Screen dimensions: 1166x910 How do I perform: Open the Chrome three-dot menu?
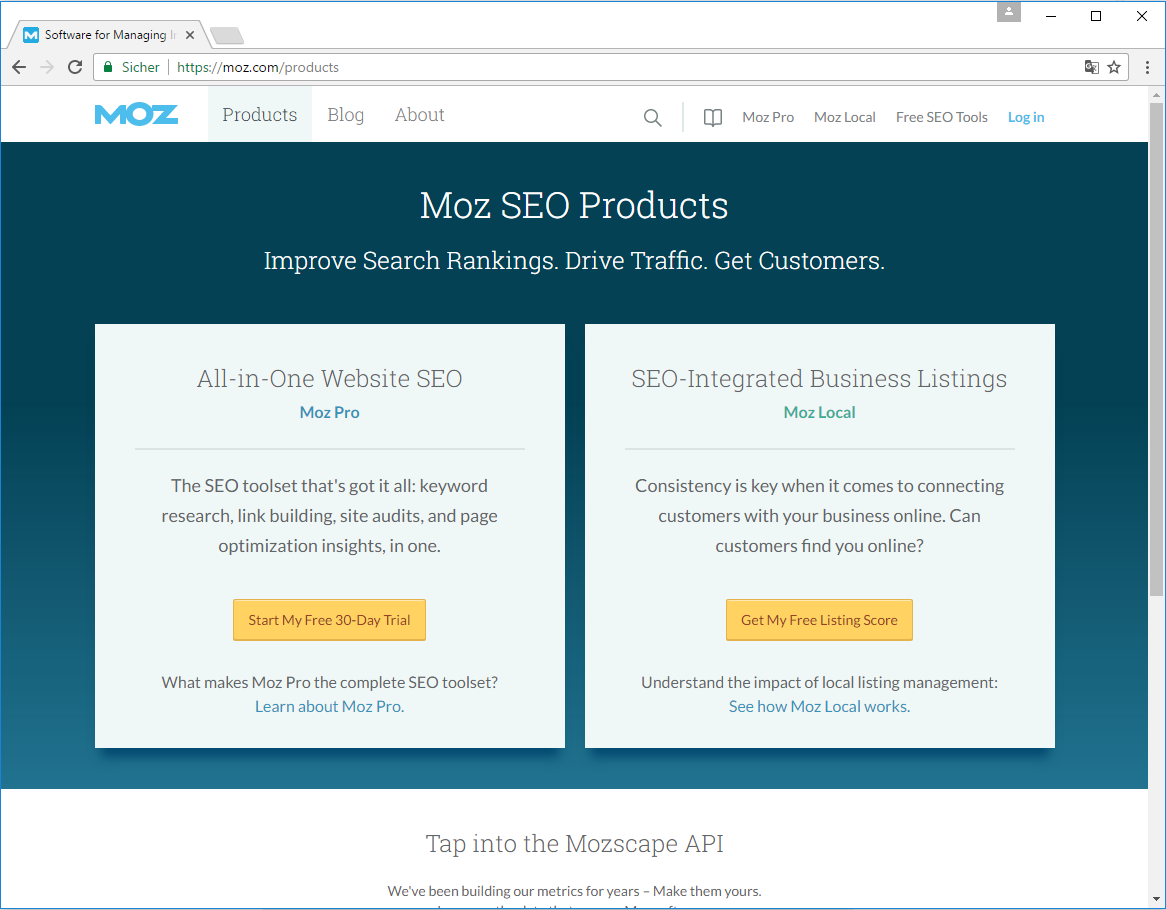[x=1147, y=68]
